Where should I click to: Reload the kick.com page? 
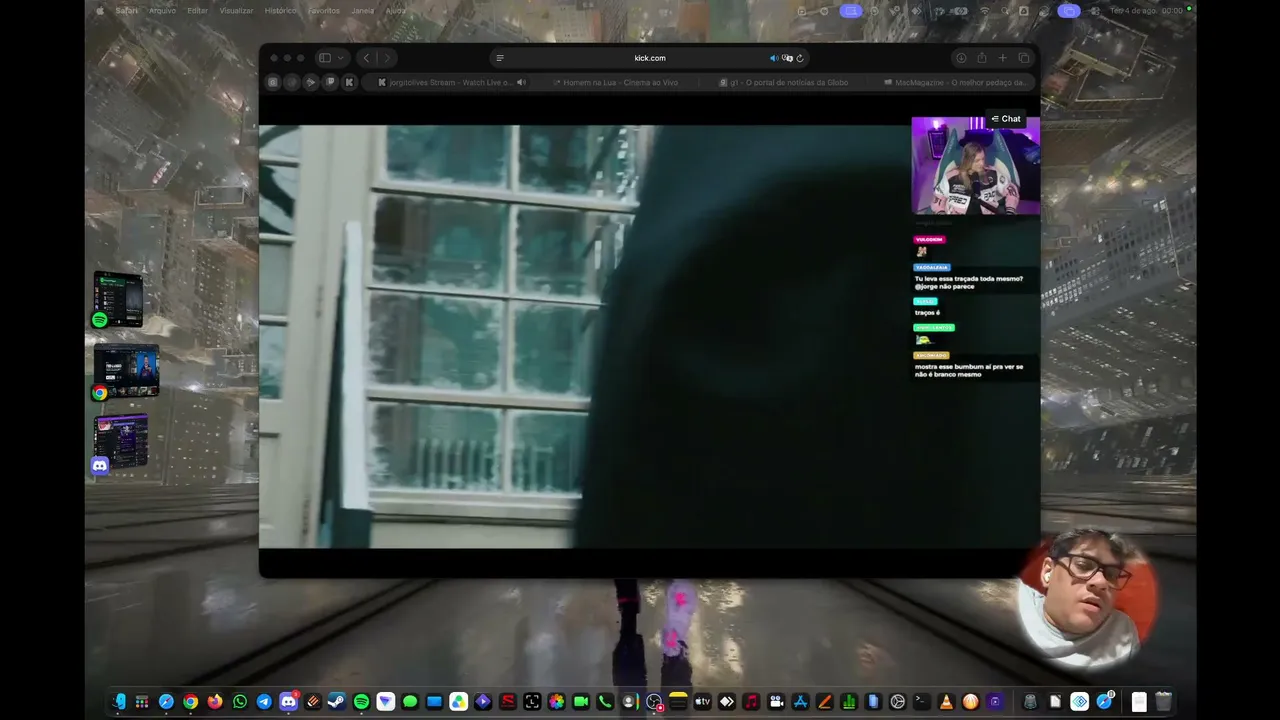tap(800, 58)
